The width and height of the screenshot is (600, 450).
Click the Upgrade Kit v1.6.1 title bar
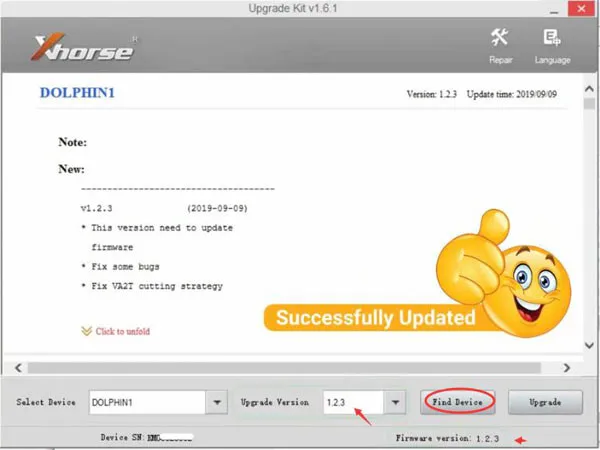point(293,8)
